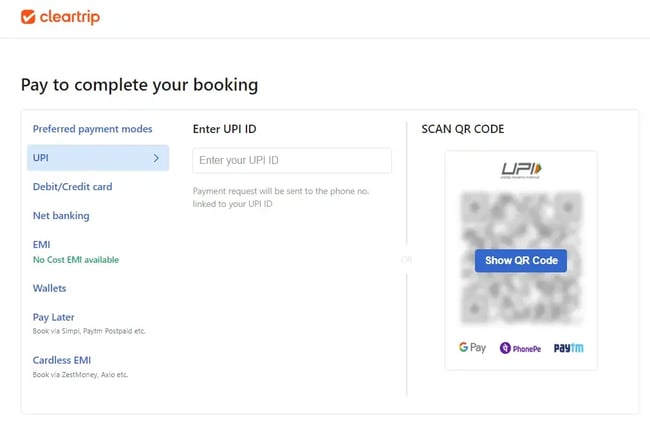Choose Cardless EMI option
The width and height of the screenshot is (650, 426).
[x=66, y=360]
